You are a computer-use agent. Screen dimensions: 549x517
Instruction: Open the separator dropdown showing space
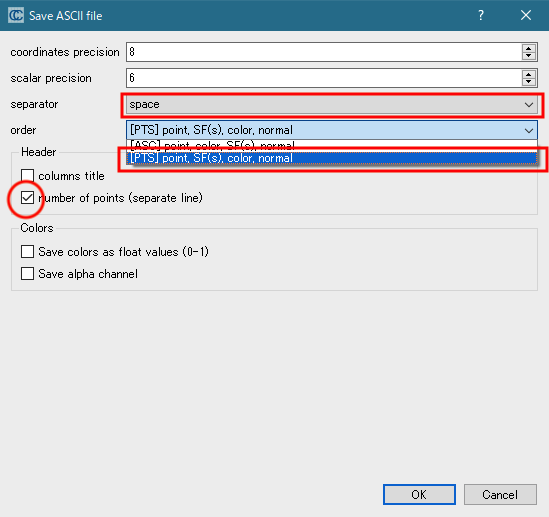click(332, 104)
